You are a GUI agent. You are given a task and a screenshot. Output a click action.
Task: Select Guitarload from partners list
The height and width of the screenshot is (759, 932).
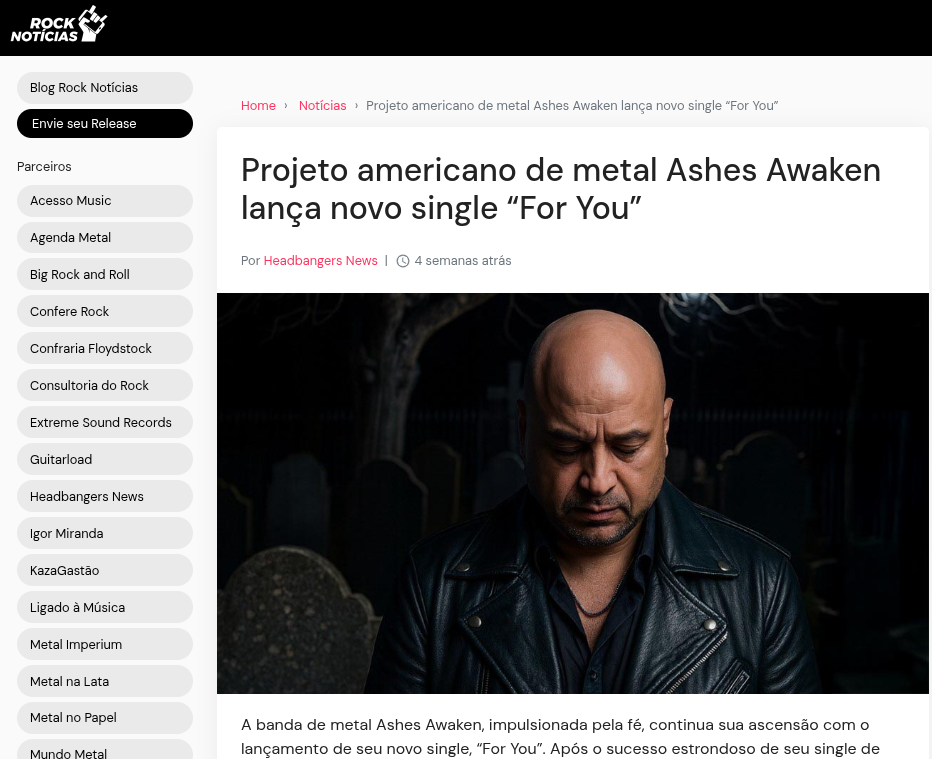click(x=105, y=459)
